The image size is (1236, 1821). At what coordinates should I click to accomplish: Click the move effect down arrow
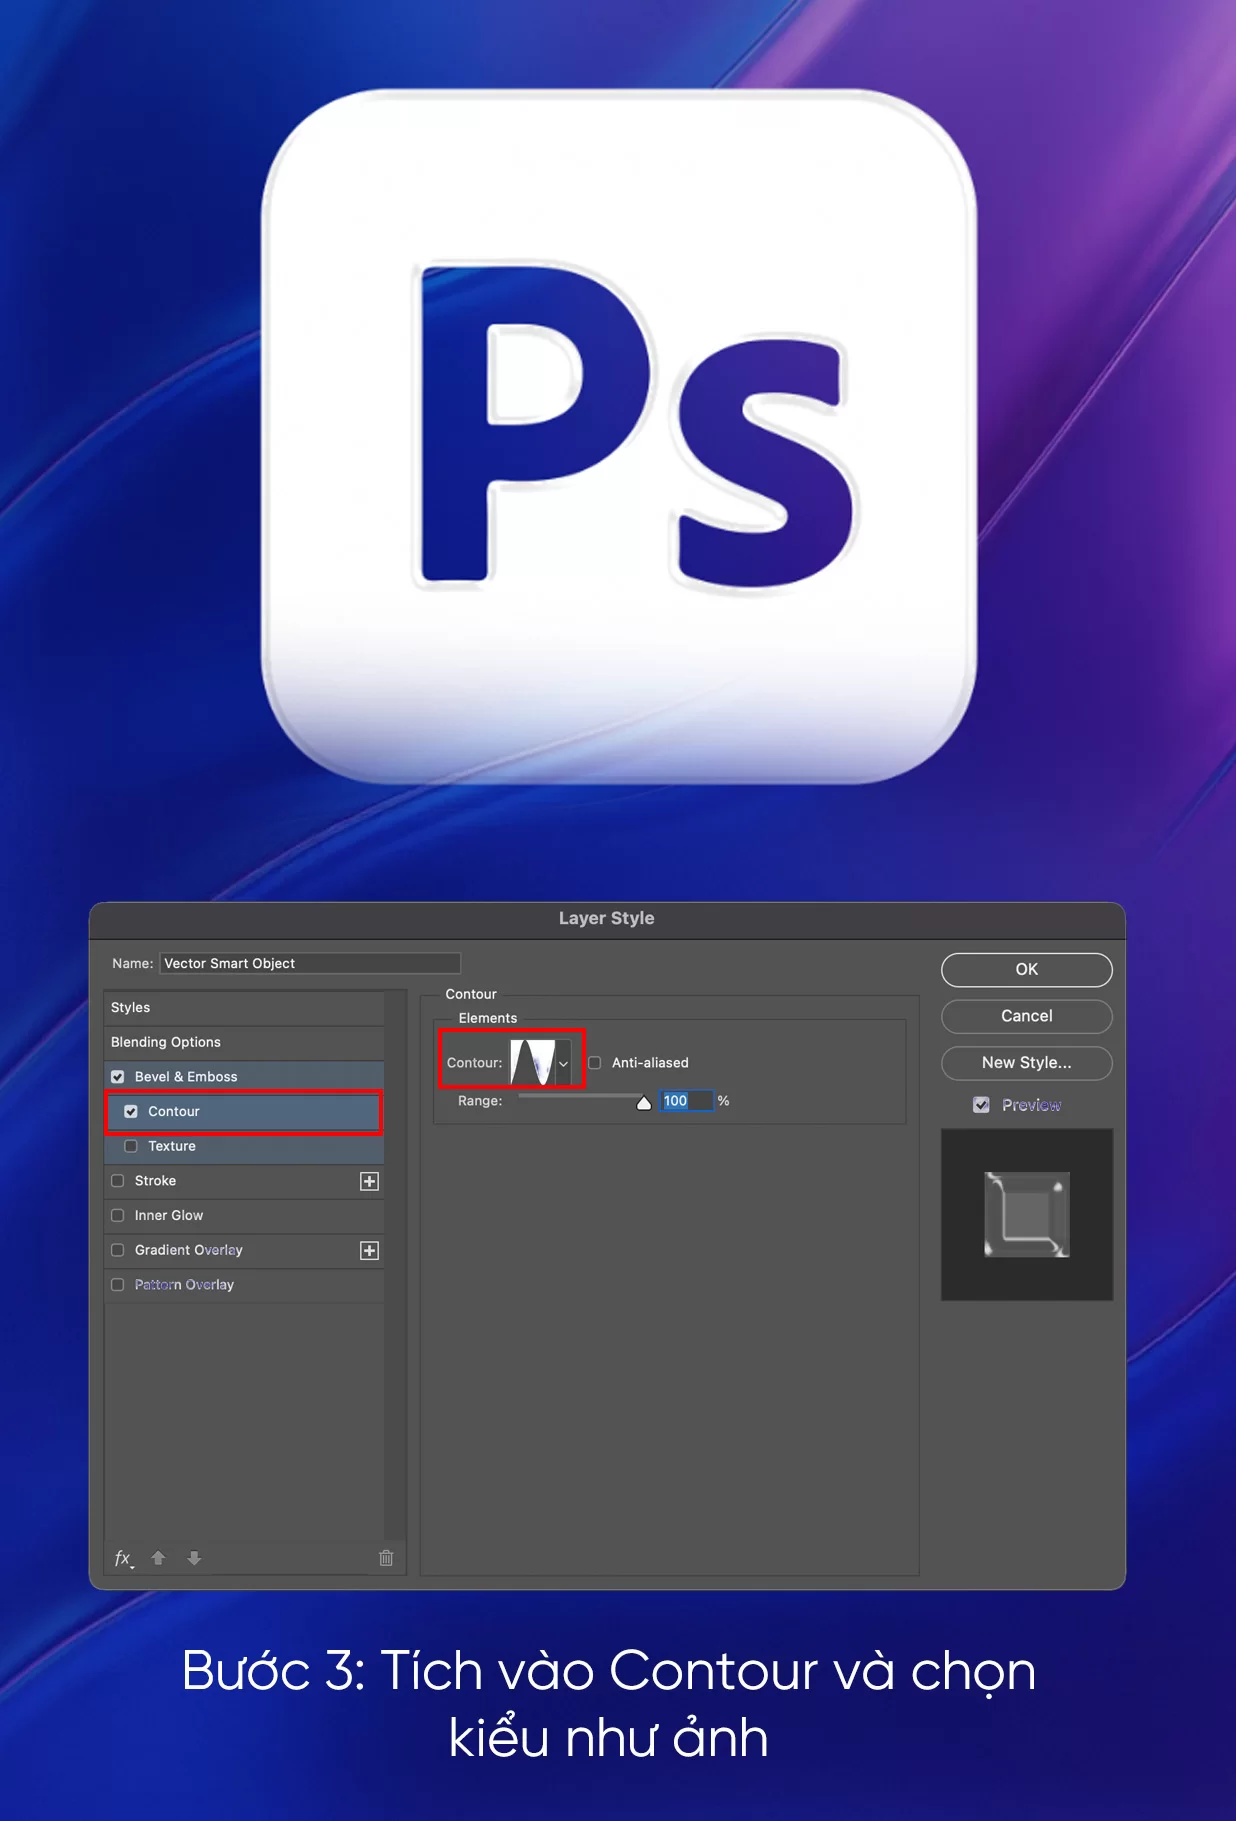(x=194, y=1558)
